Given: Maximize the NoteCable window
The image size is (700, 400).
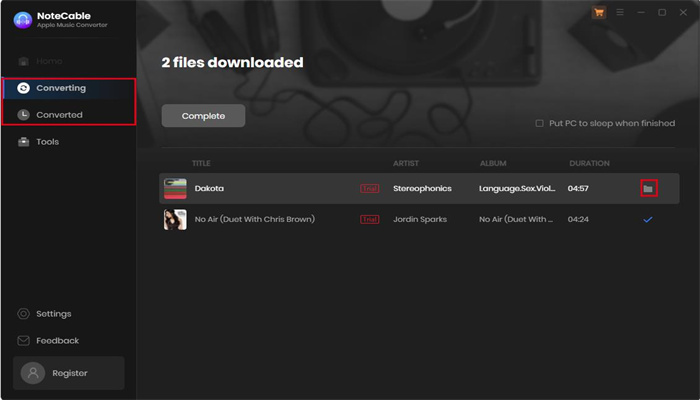Looking at the screenshot, I should 662,12.
